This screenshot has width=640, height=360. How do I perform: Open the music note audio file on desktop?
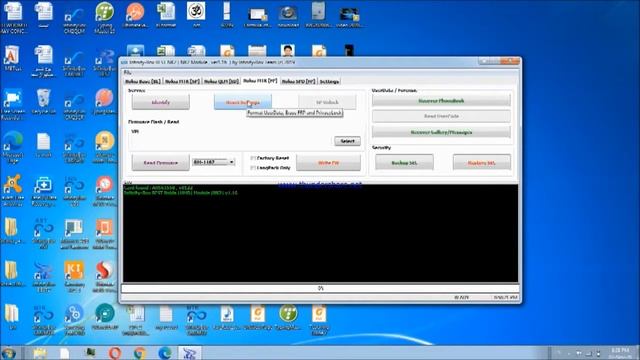pyautogui.click(x=227, y=317)
